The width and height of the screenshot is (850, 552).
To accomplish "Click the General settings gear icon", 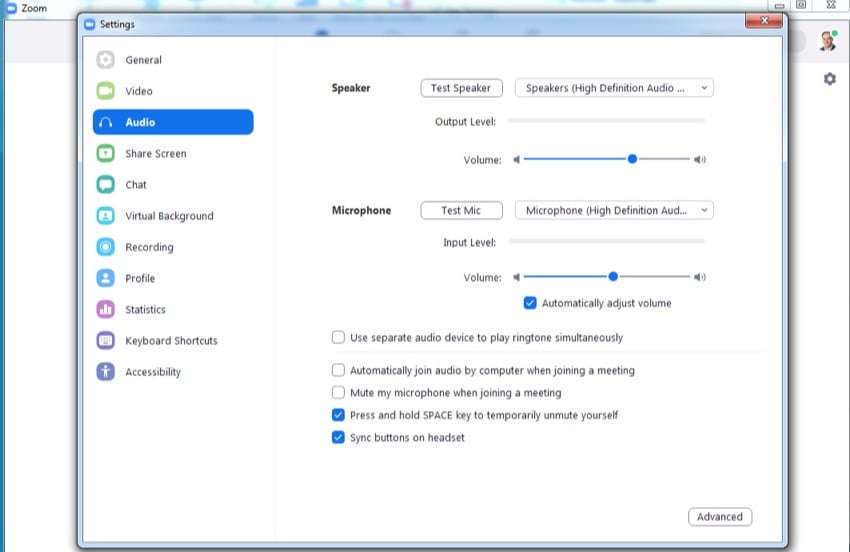I will coord(106,60).
